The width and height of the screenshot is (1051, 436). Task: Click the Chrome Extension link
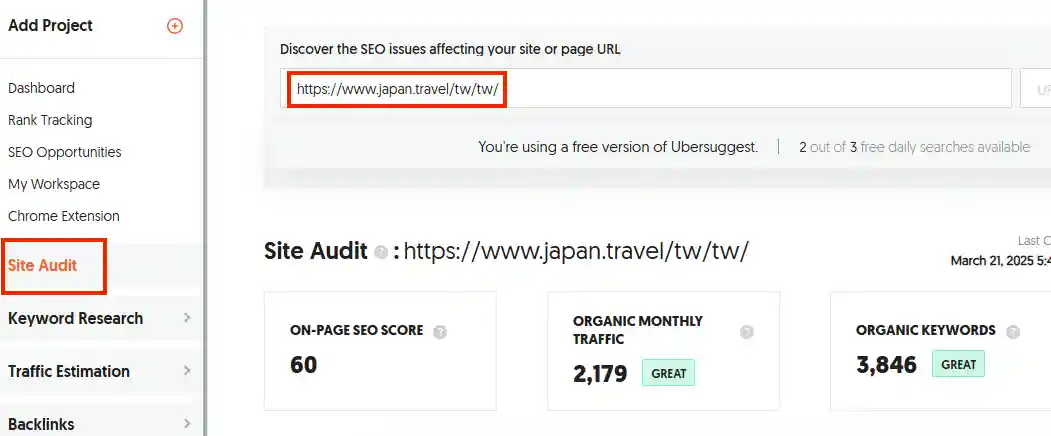pos(63,216)
